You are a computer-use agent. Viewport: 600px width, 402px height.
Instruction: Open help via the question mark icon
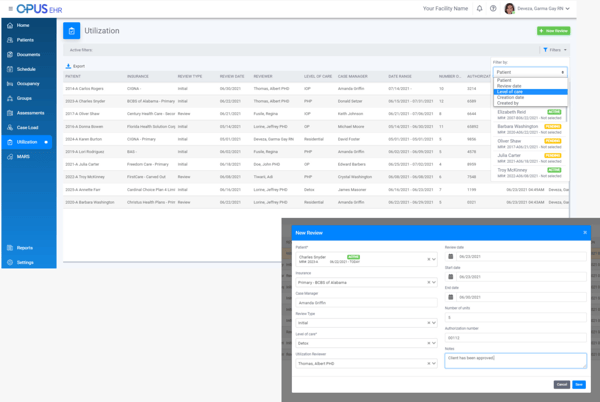coord(493,8)
